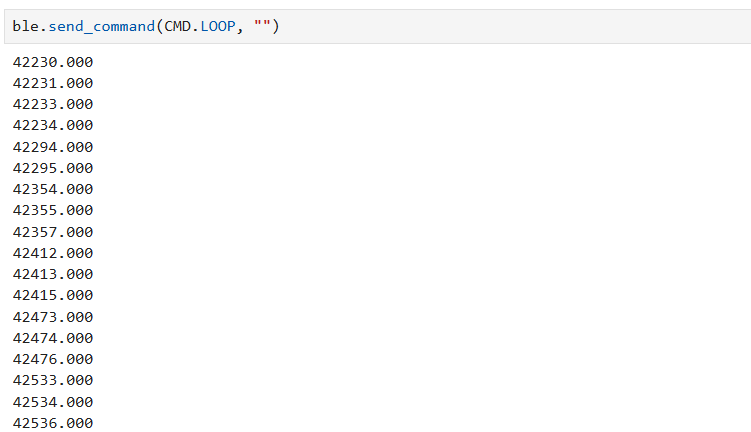Select the 42233.000 output line
The height and width of the screenshot is (432, 751).
(x=53, y=104)
